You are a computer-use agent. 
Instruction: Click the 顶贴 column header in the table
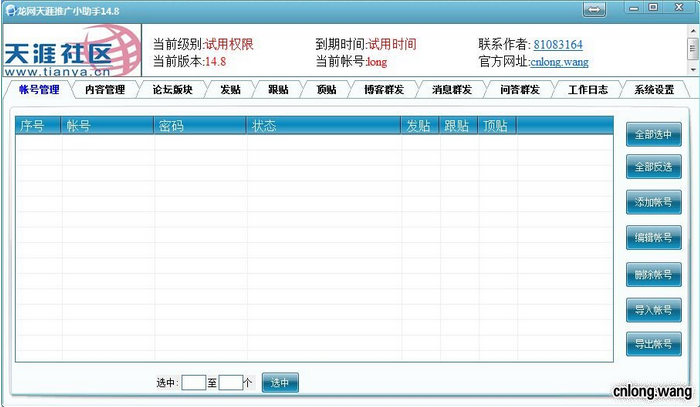point(497,125)
